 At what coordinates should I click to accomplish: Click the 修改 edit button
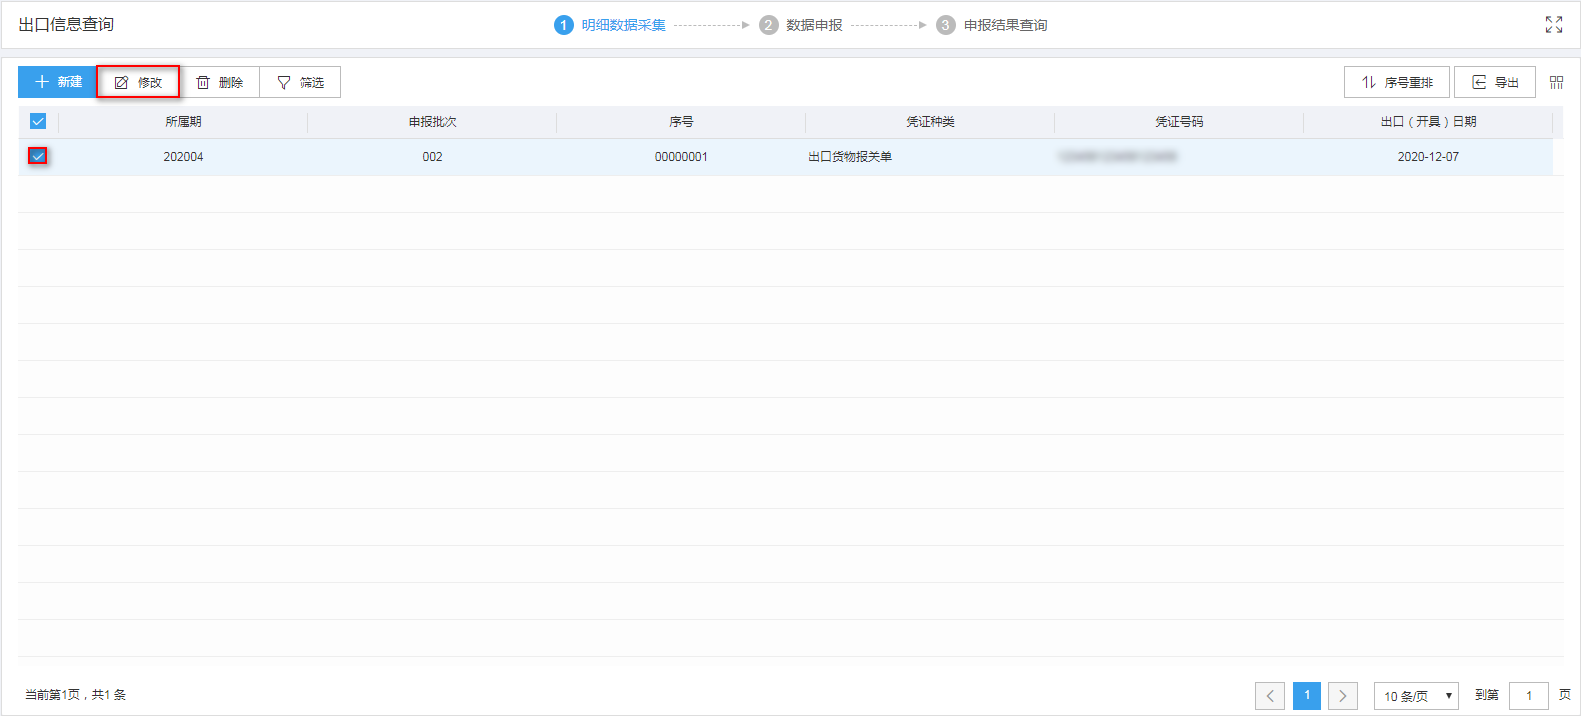point(138,82)
